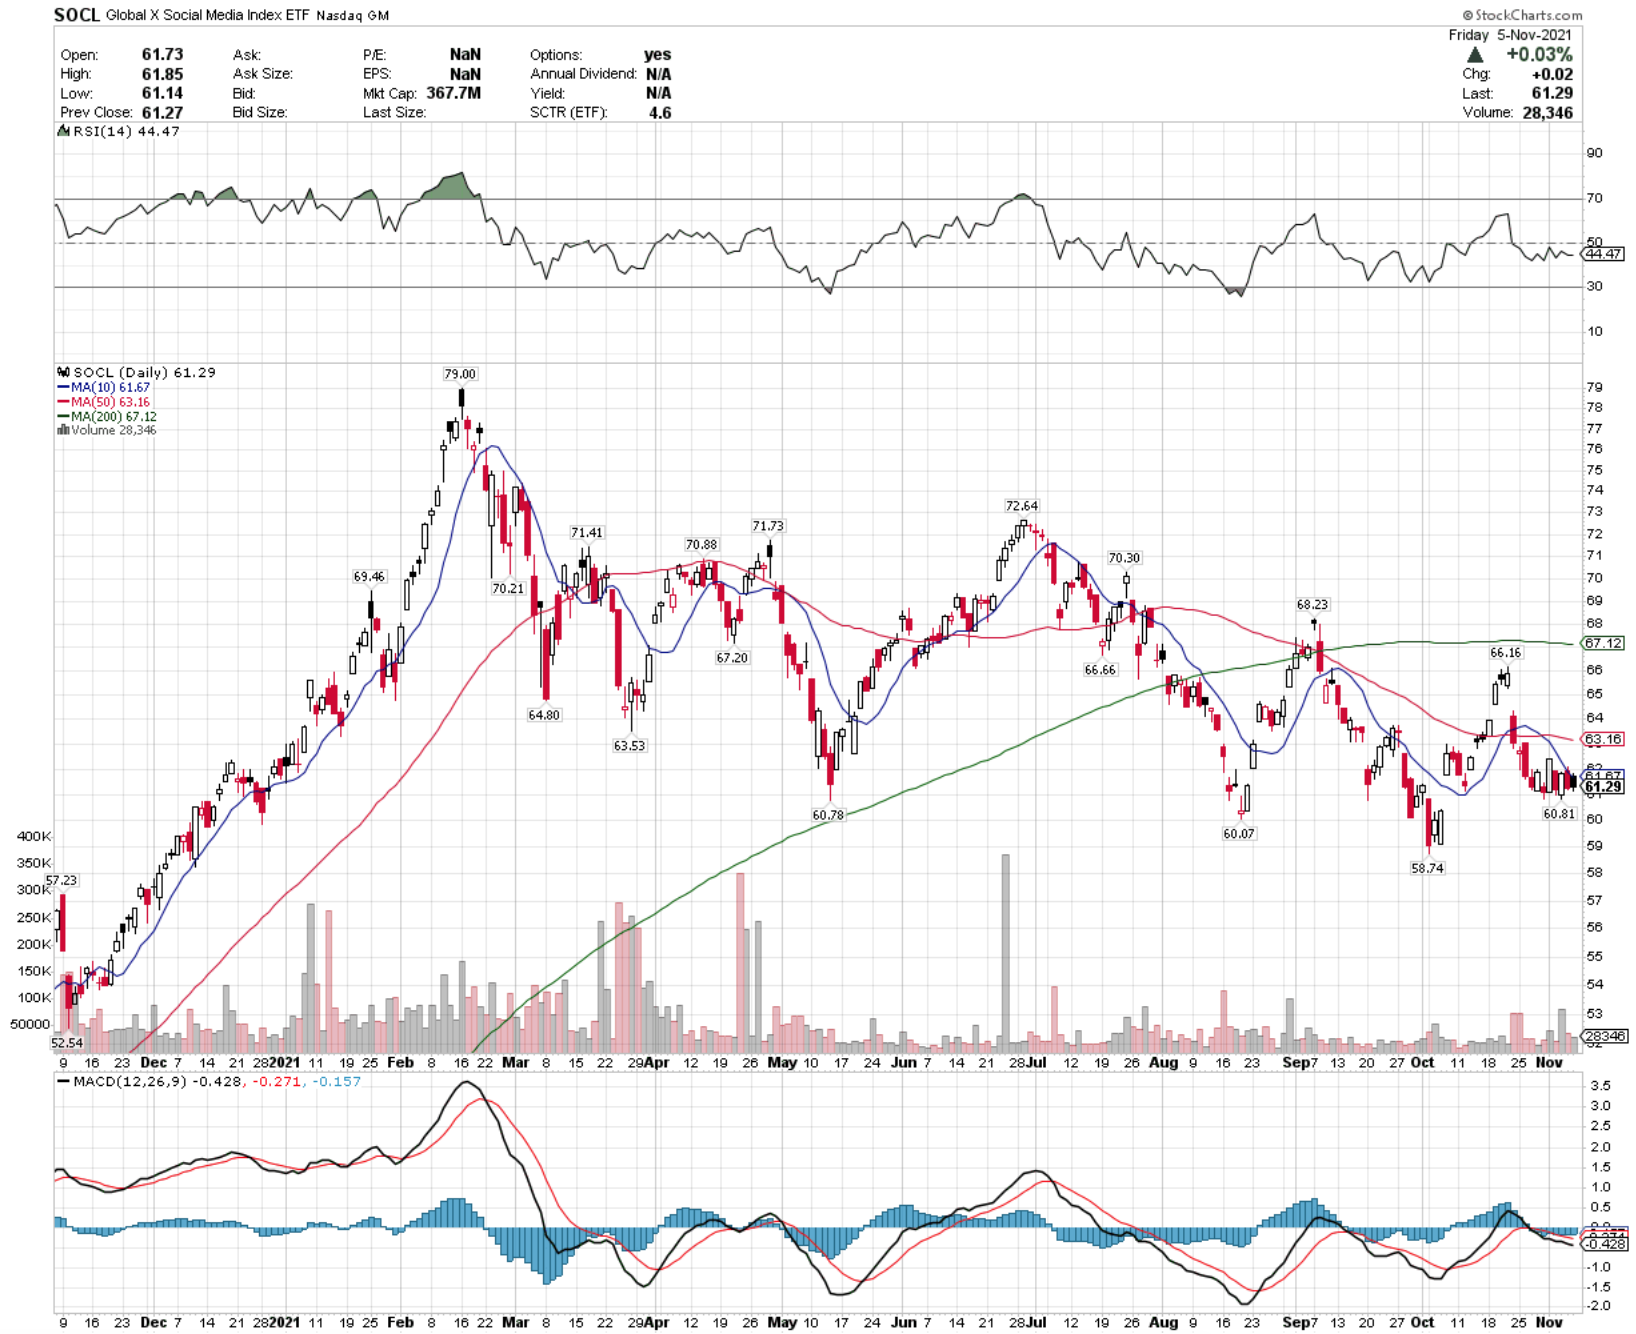This screenshot has height=1334, width=1636.
Task: Click the 72.64 high annotation
Action: [x=1022, y=506]
